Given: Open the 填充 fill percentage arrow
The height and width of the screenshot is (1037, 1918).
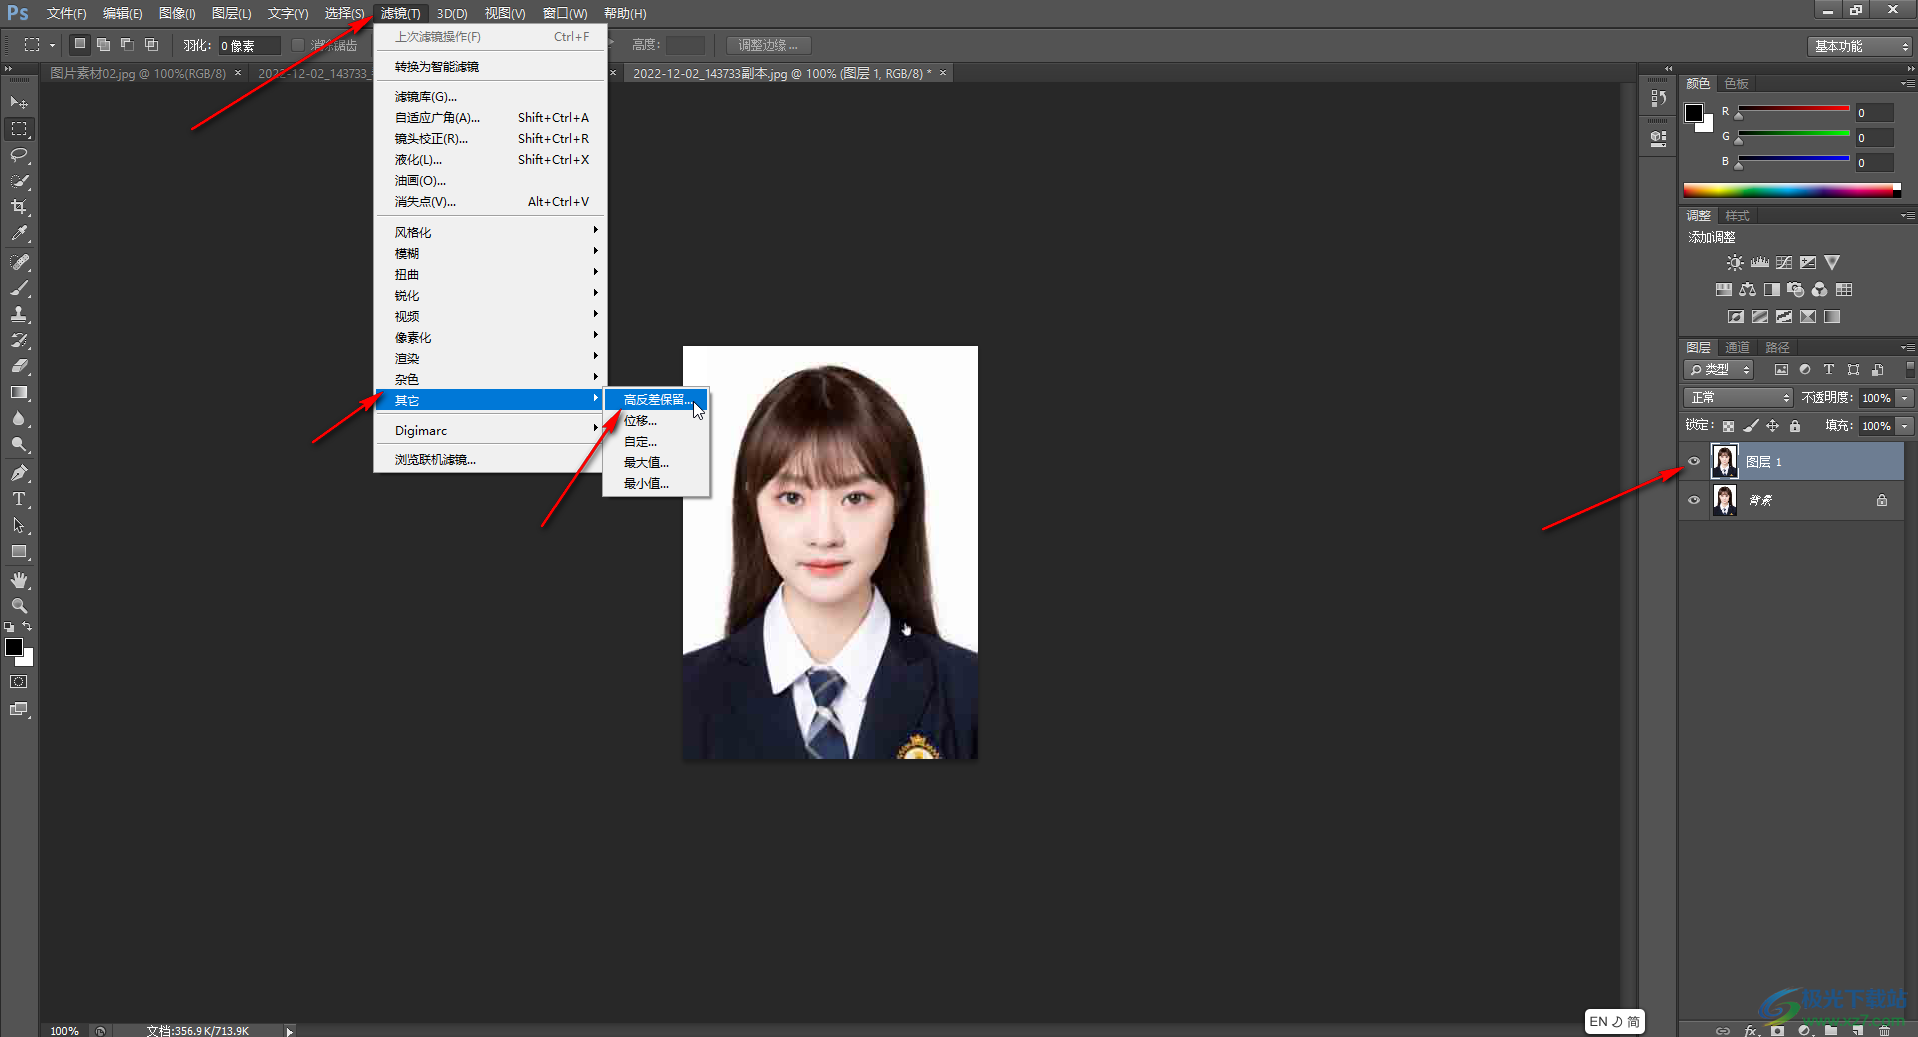Looking at the screenshot, I should 1905,426.
